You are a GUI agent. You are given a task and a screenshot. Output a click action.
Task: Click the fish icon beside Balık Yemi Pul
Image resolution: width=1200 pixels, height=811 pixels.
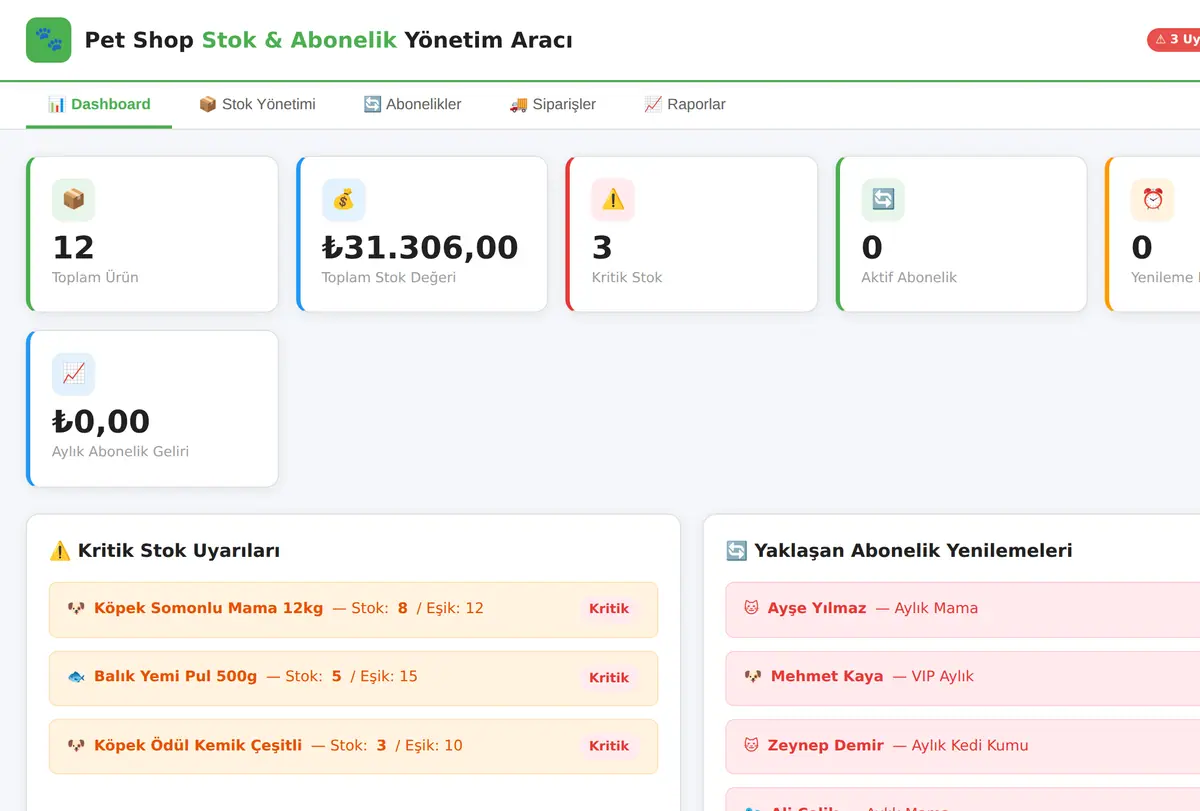[76, 677]
